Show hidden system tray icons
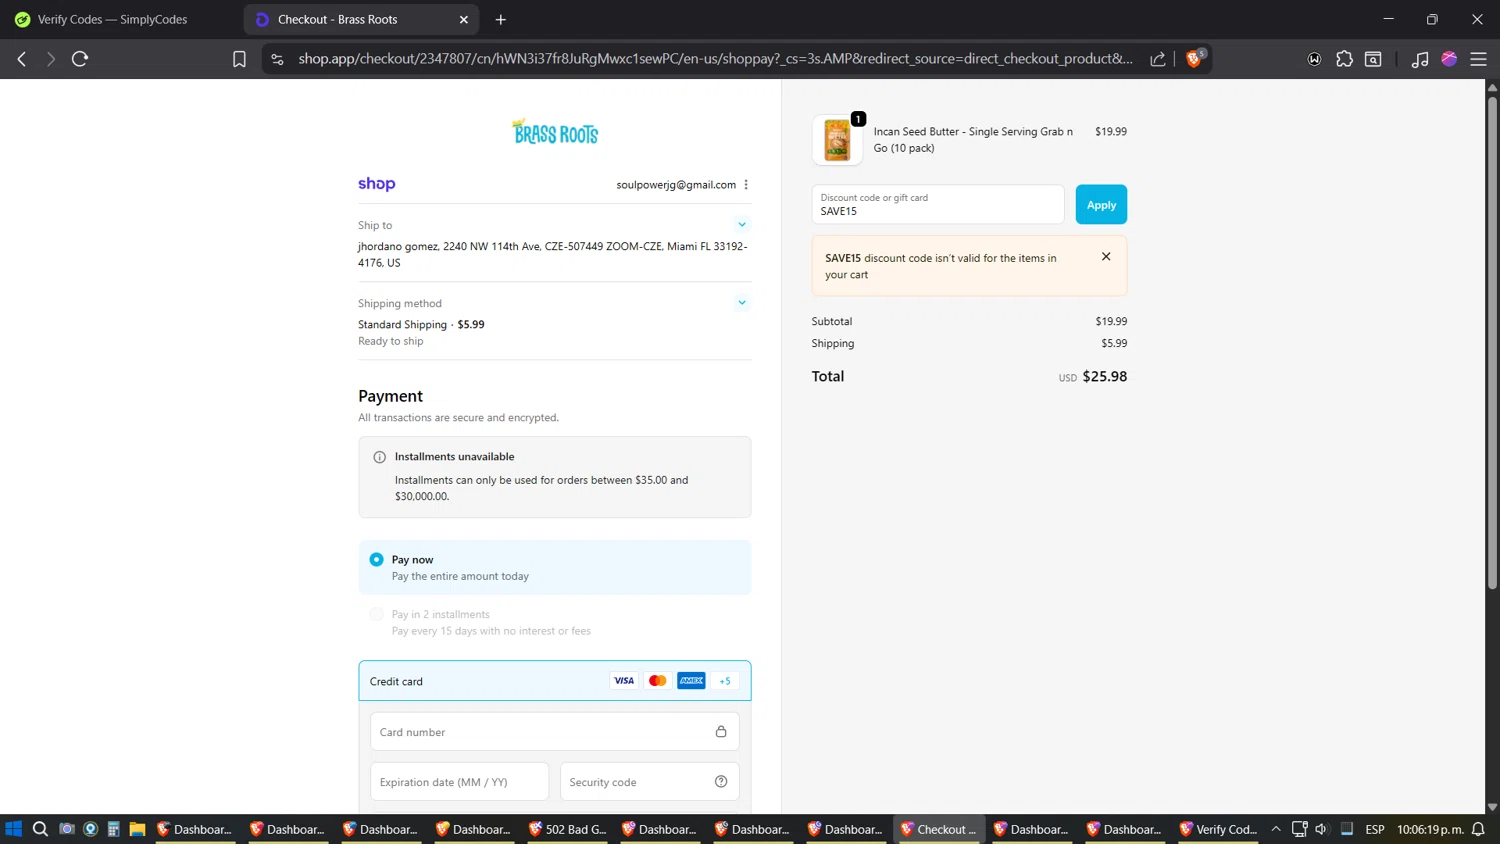This screenshot has height=844, width=1500. click(1276, 829)
